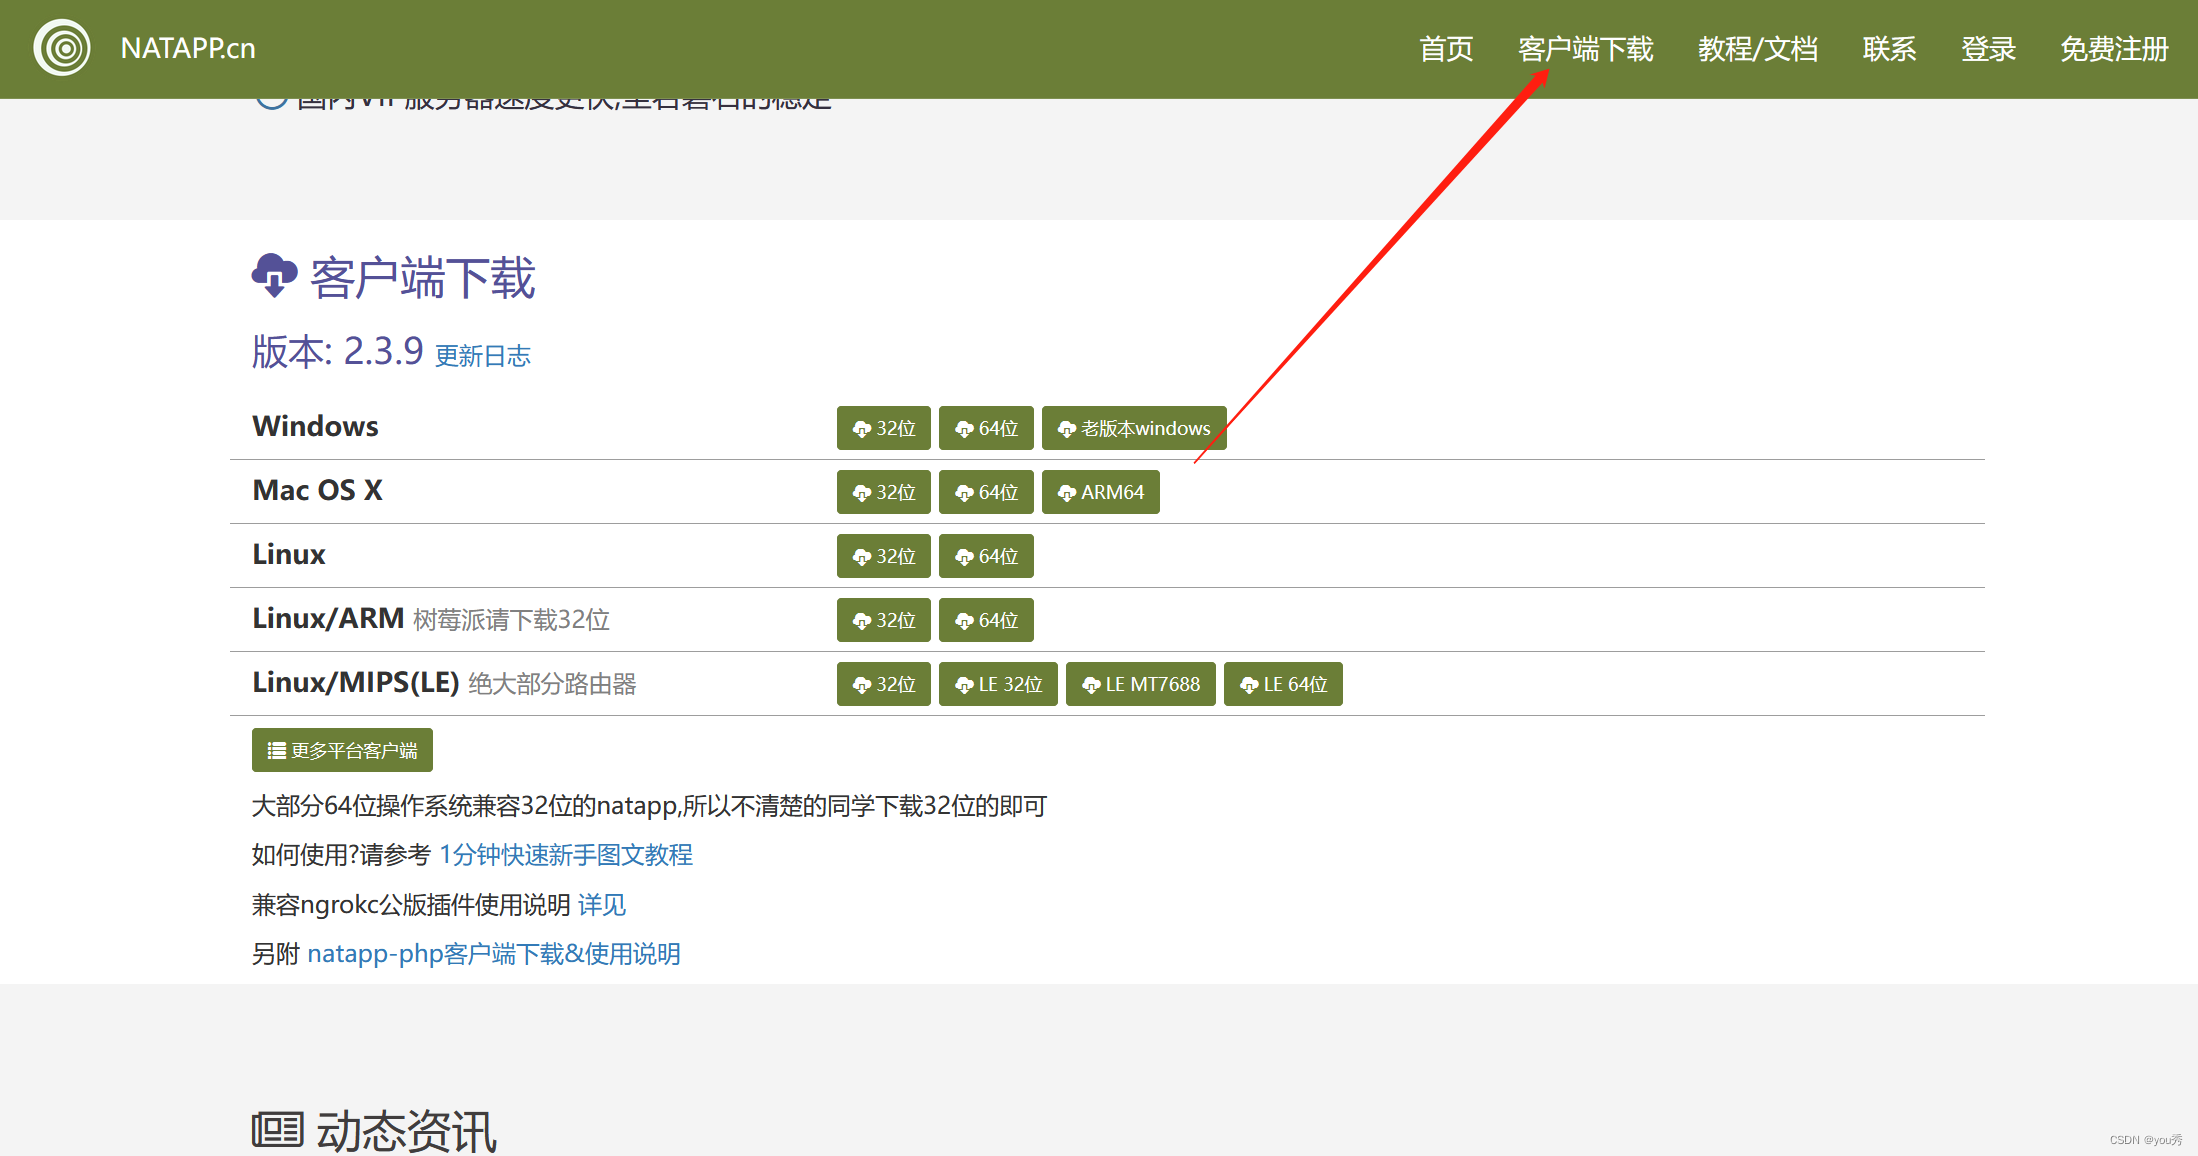Click 树莓派请下载32位 hint text
This screenshot has width=2198, height=1156.
pyautogui.click(x=511, y=620)
